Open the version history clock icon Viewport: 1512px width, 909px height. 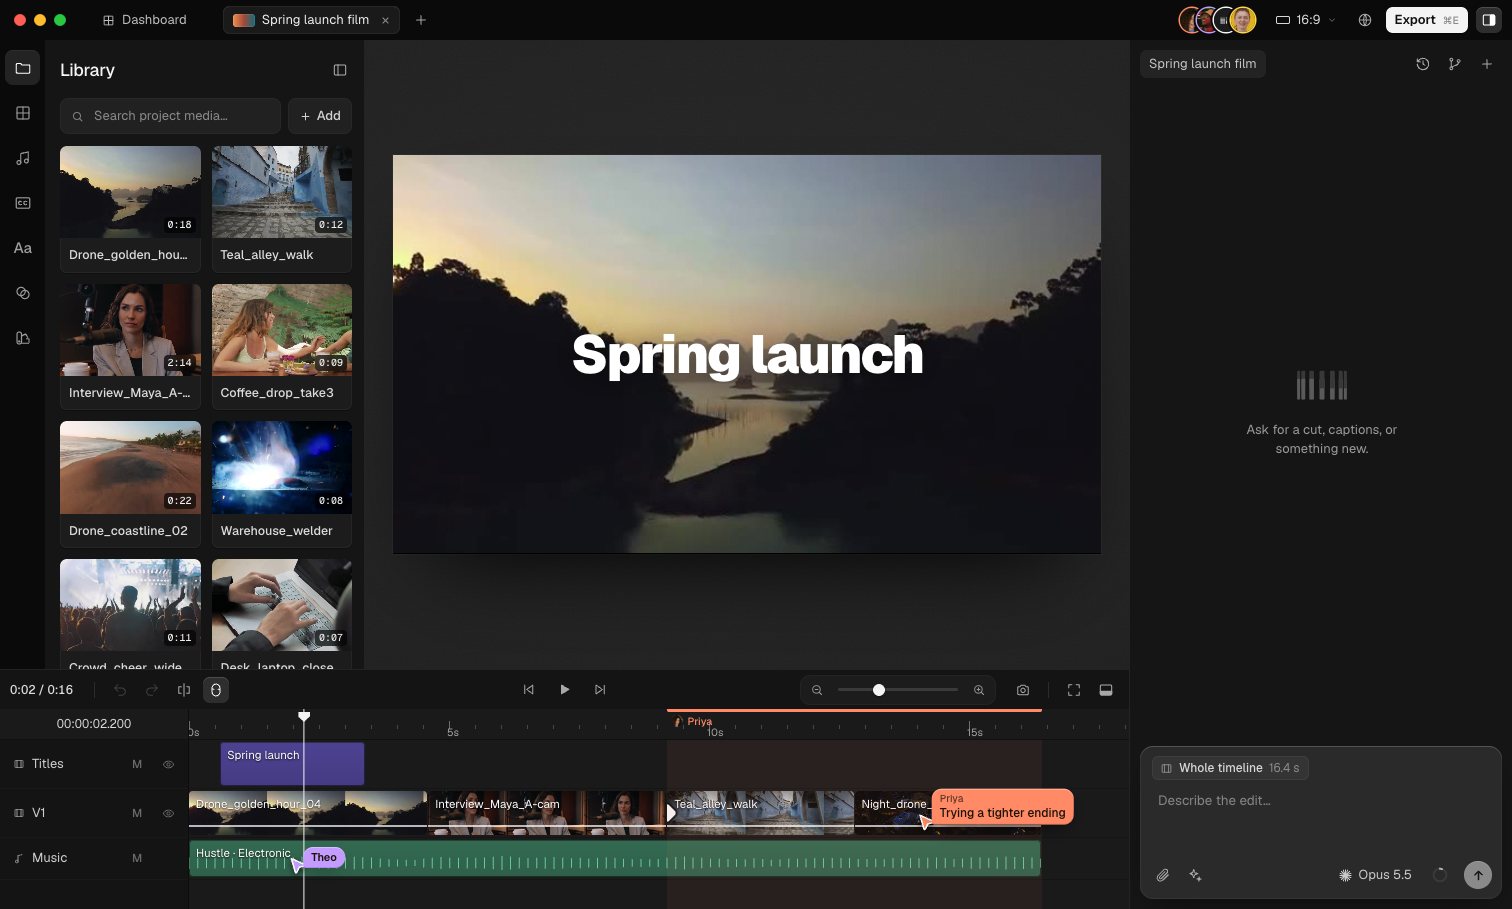[1423, 64]
